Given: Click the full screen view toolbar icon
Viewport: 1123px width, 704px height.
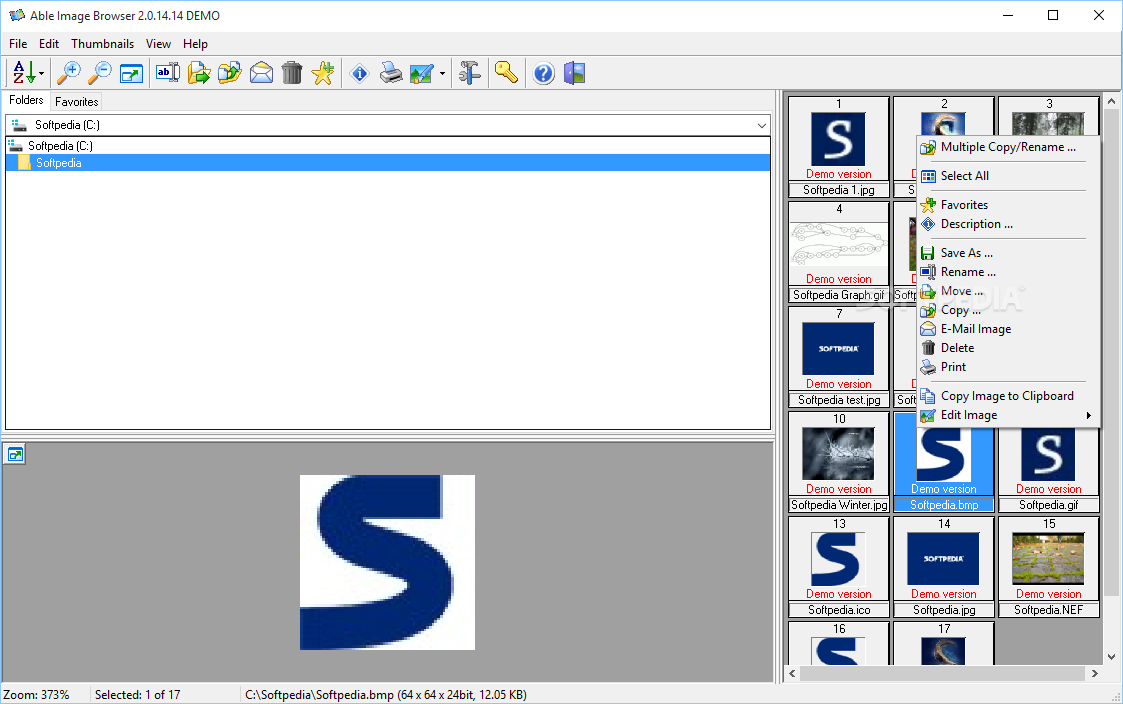Looking at the screenshot, I should tap(132, 73).
